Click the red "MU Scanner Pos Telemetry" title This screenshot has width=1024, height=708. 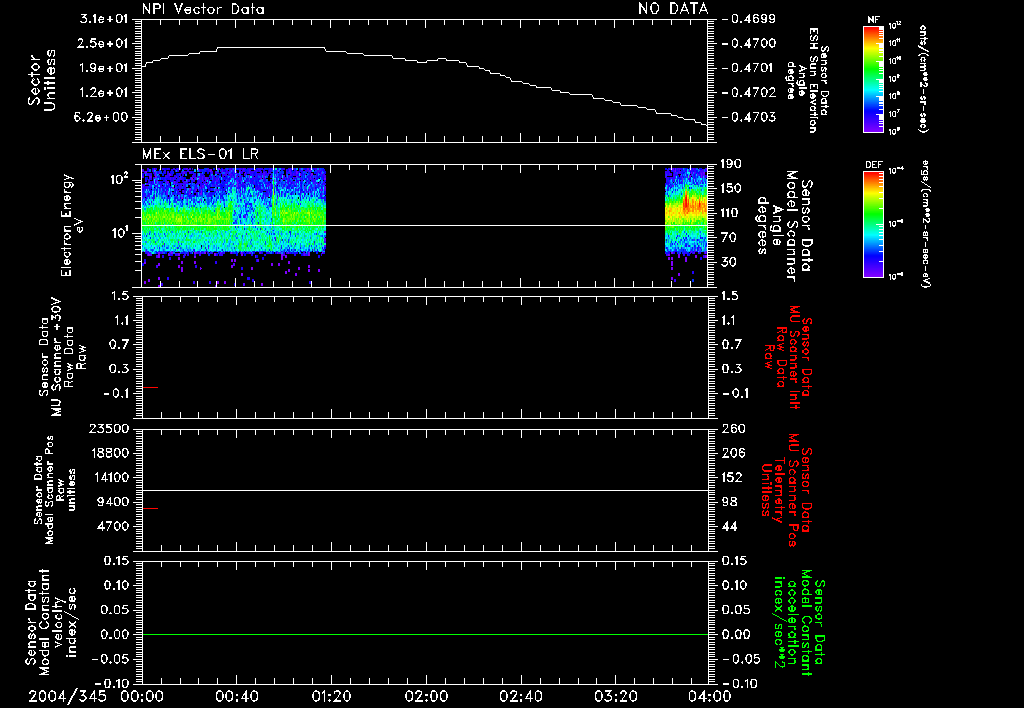click(x=786, y=490)
